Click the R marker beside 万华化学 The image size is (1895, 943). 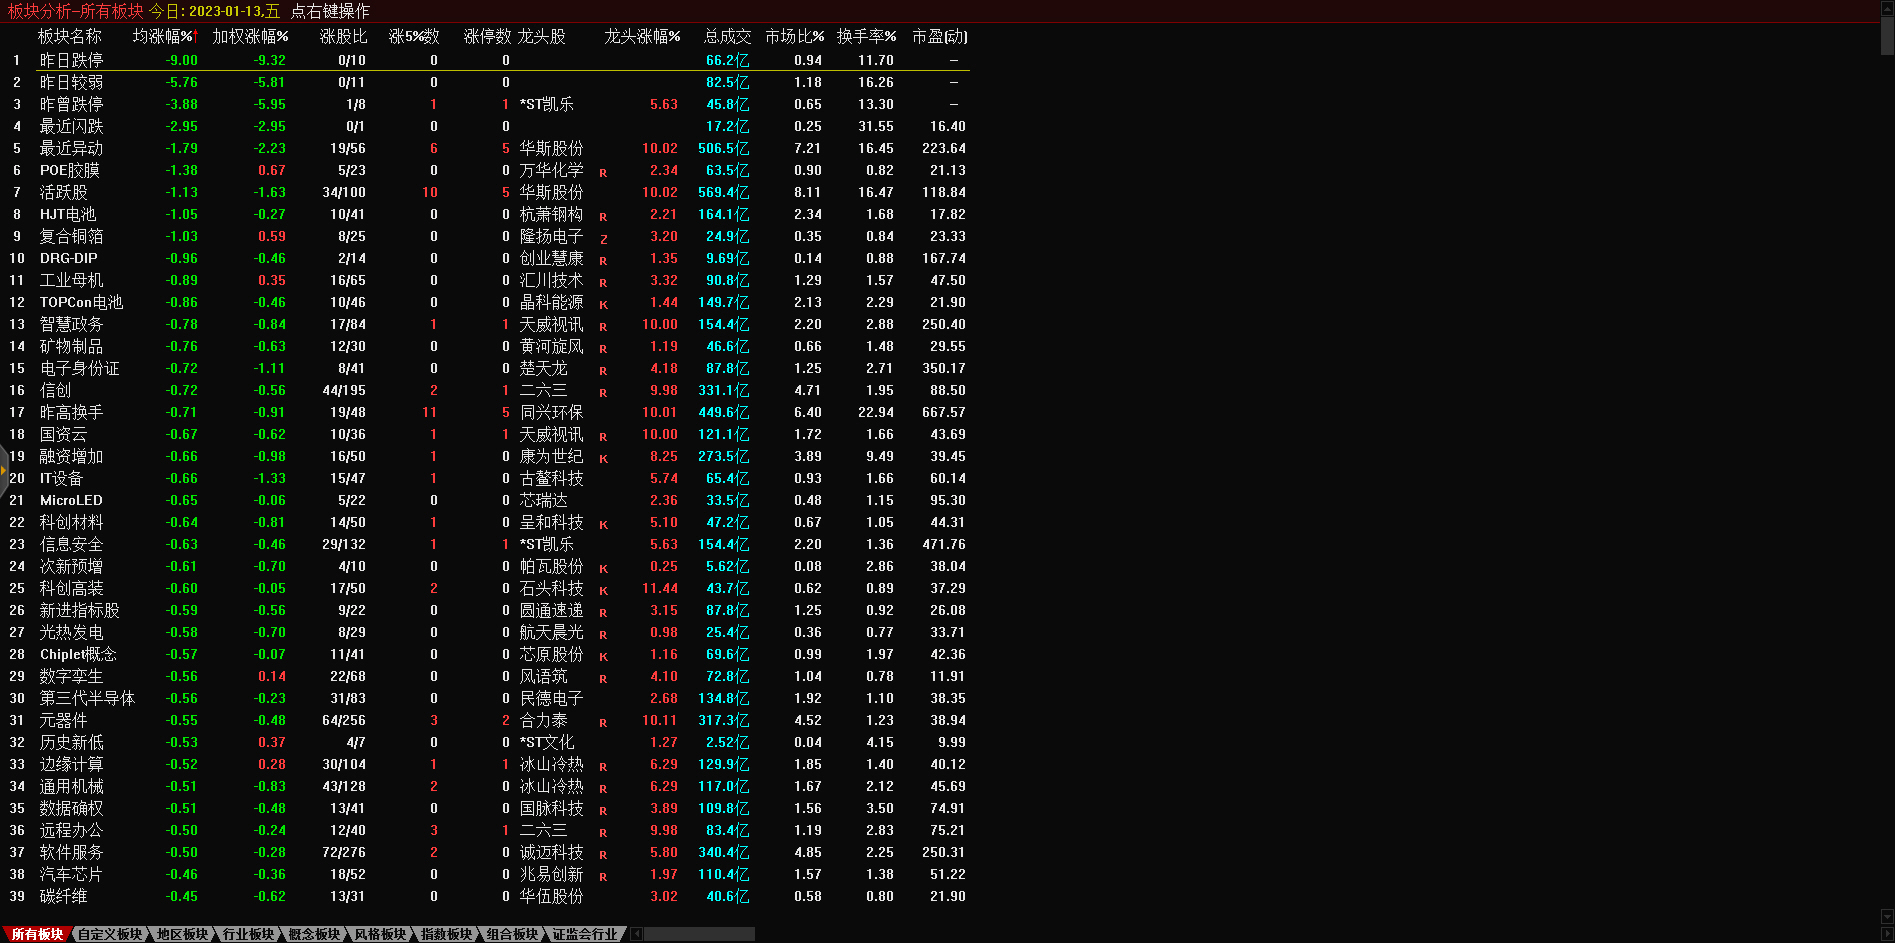coord(603,173)
